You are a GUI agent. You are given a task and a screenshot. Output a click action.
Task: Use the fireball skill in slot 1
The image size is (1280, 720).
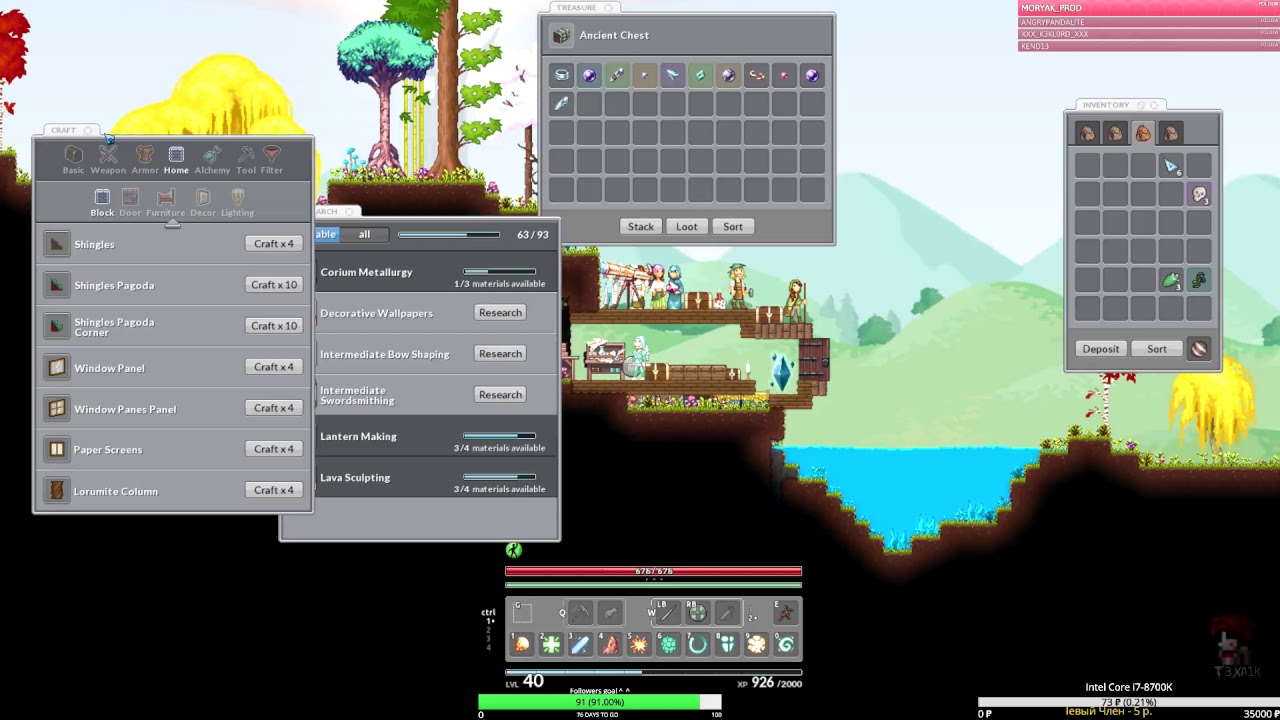click(522, 645)
